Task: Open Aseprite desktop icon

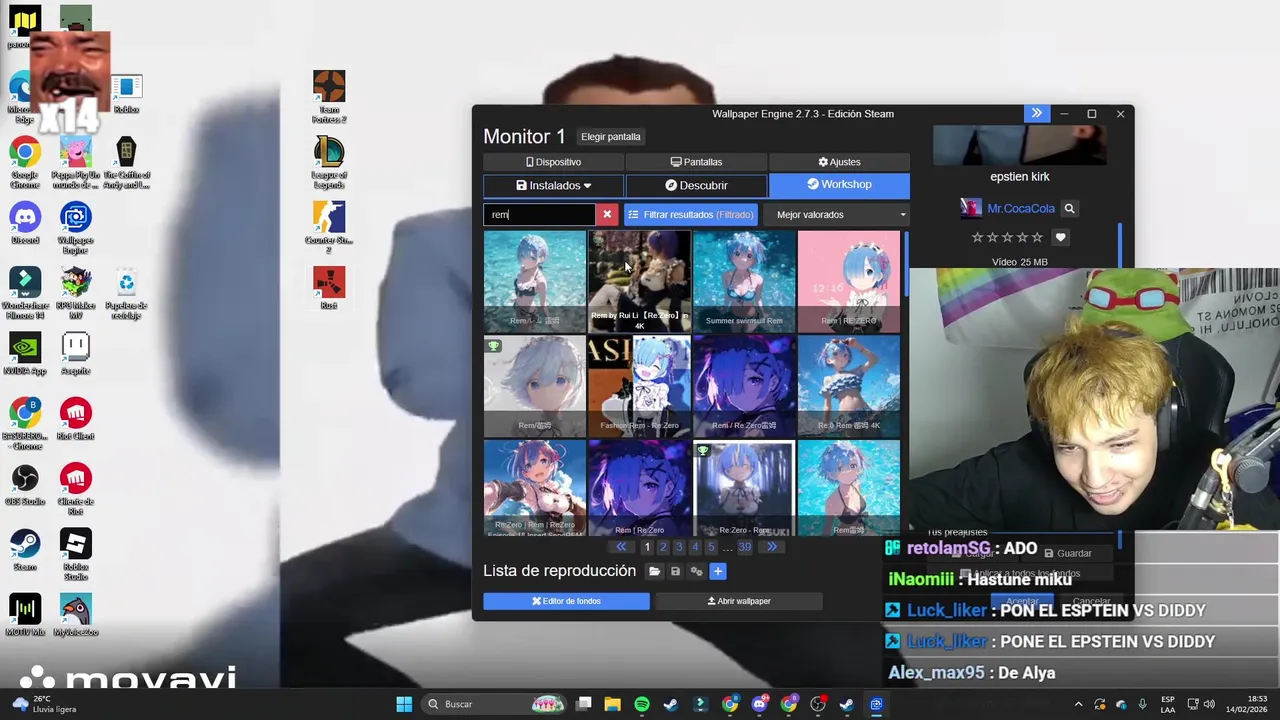Action: click(75, 353)
